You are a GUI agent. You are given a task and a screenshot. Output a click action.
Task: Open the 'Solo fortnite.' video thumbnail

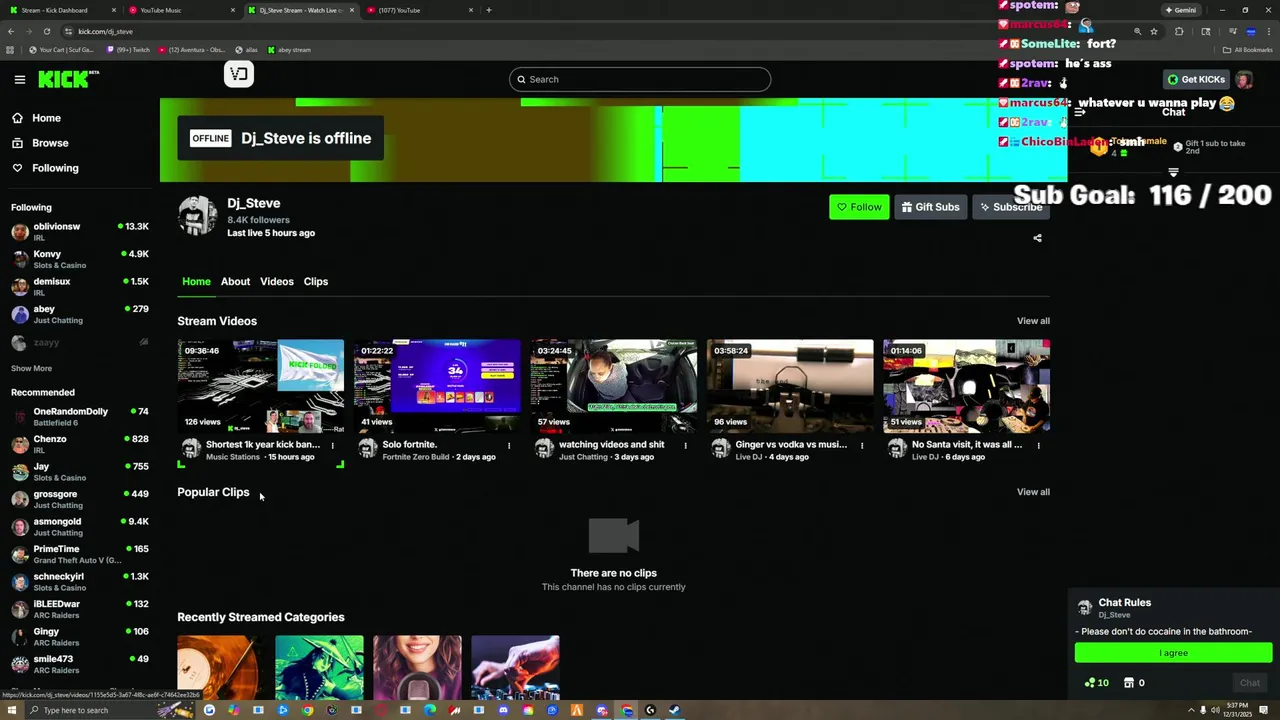437,386
